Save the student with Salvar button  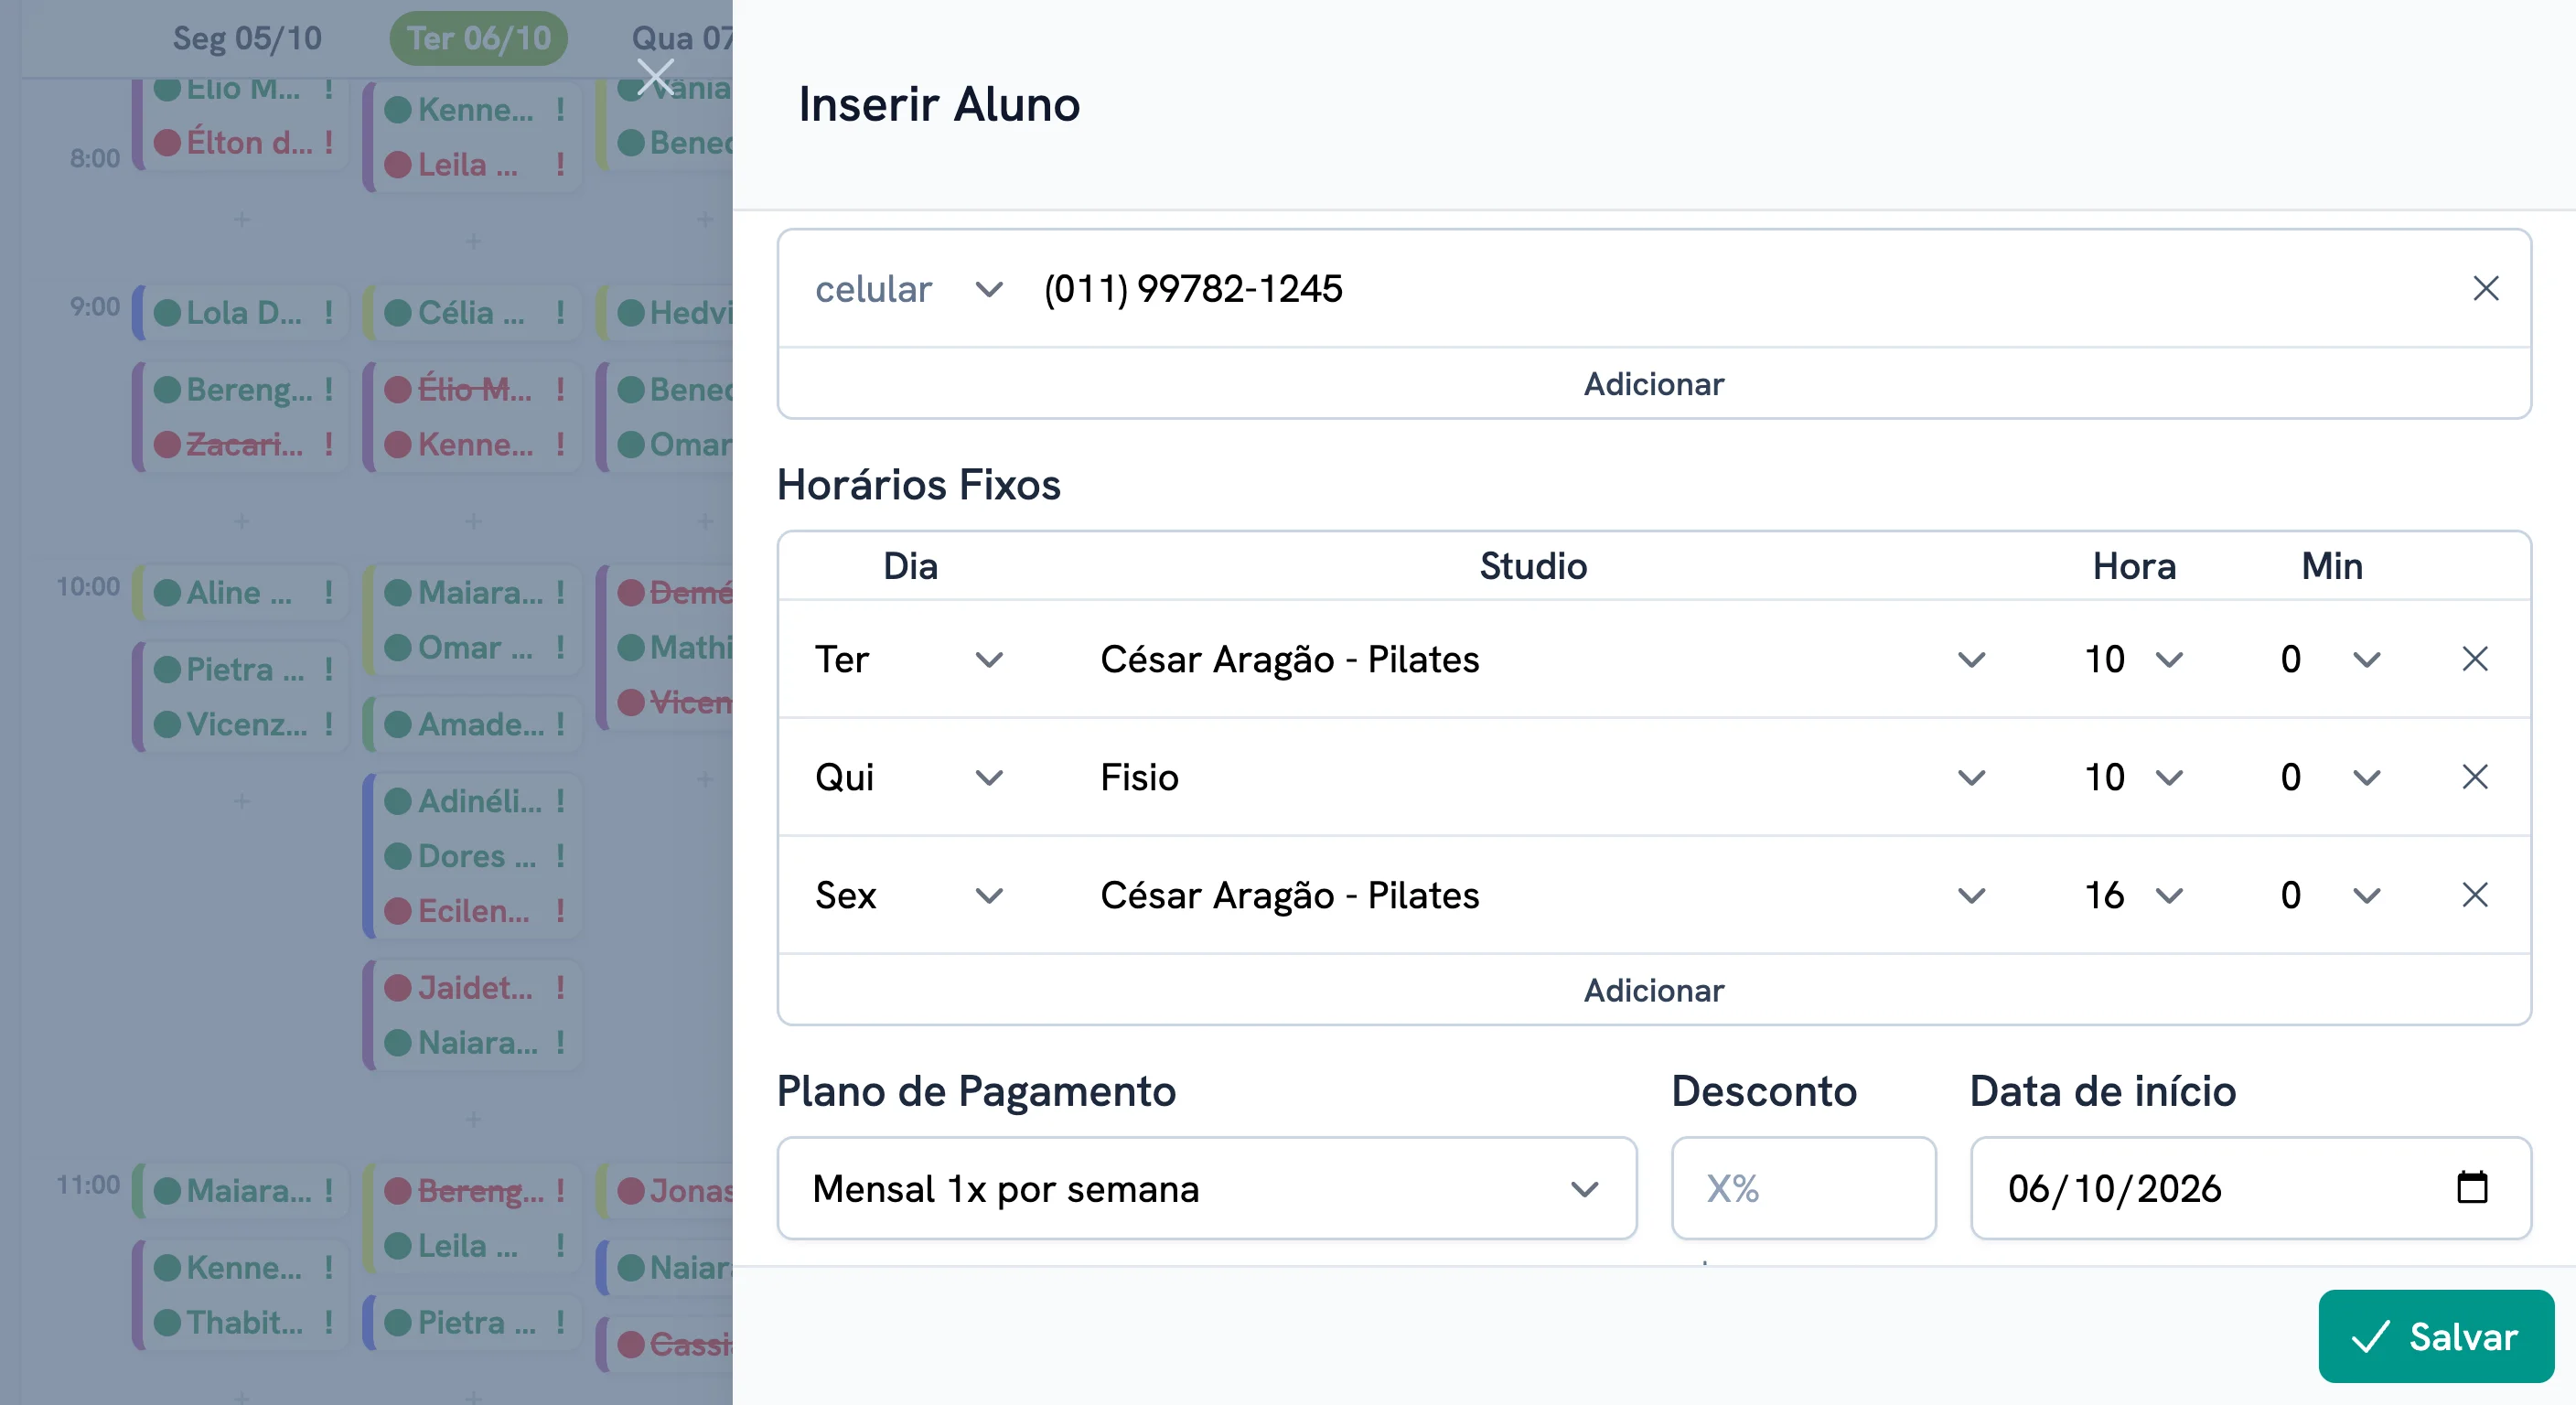click(x=2436, y=1336)
